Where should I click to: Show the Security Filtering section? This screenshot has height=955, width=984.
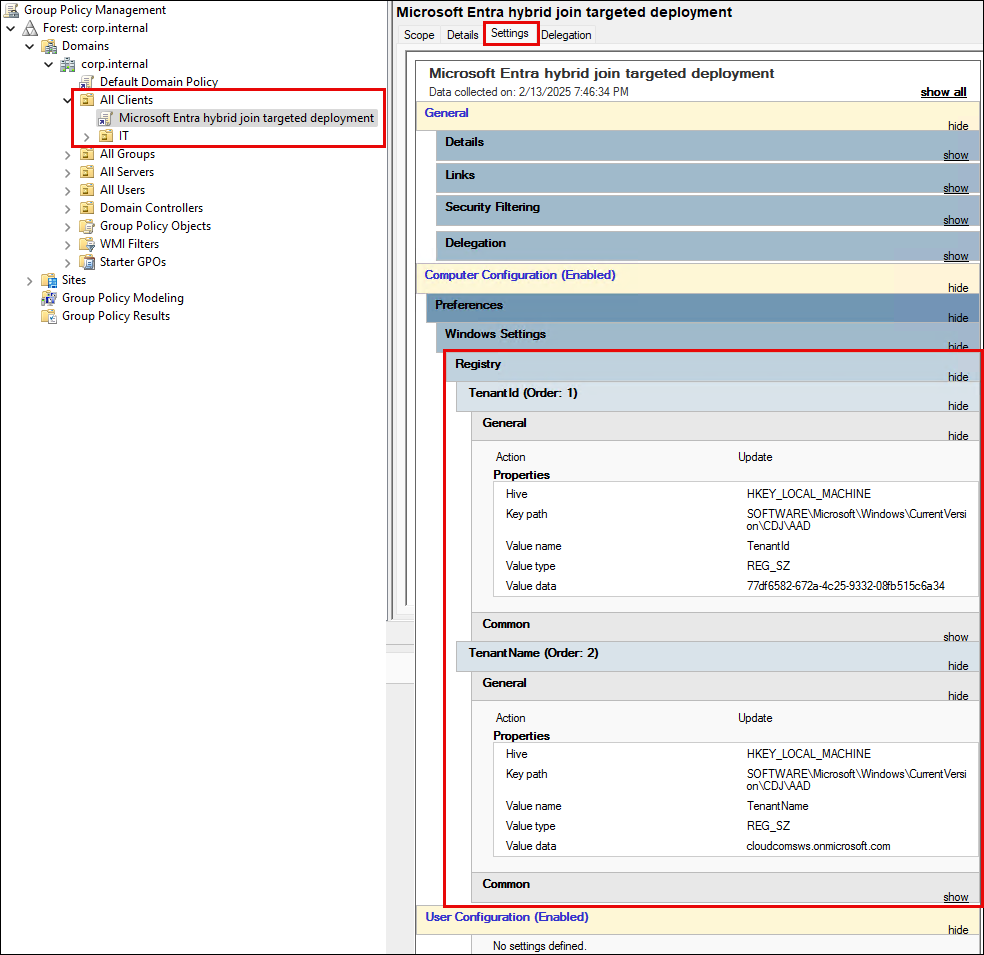(956, 220)
